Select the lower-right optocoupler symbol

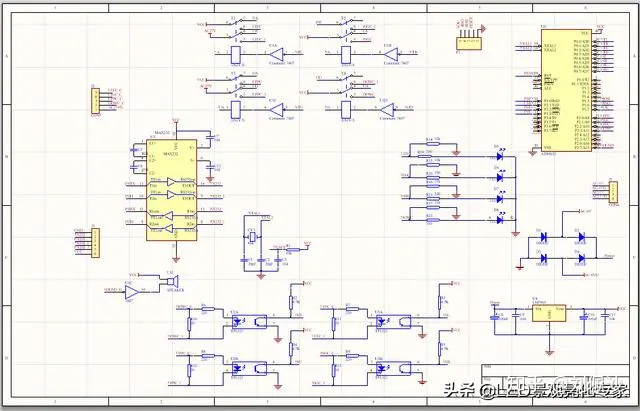click(393, 369)
